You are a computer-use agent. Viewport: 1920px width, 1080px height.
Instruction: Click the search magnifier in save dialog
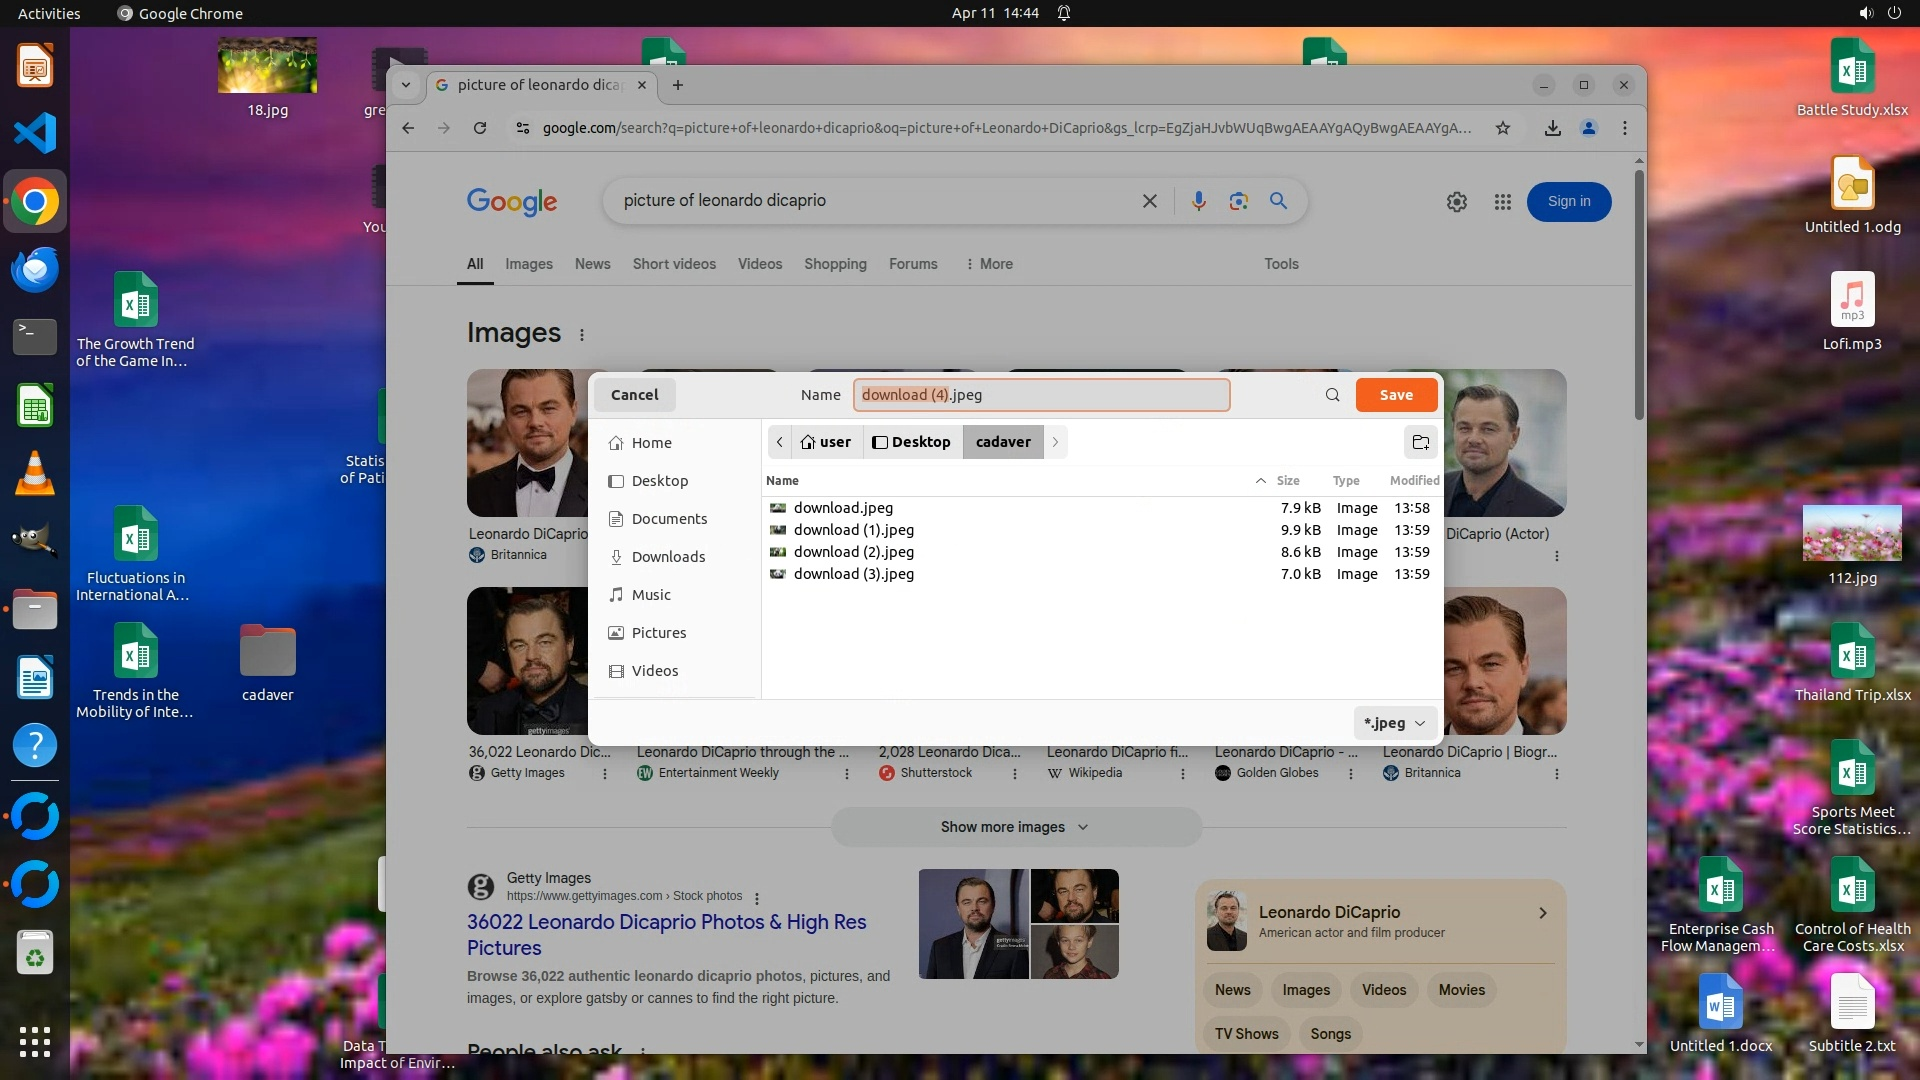coord(1332,395)
